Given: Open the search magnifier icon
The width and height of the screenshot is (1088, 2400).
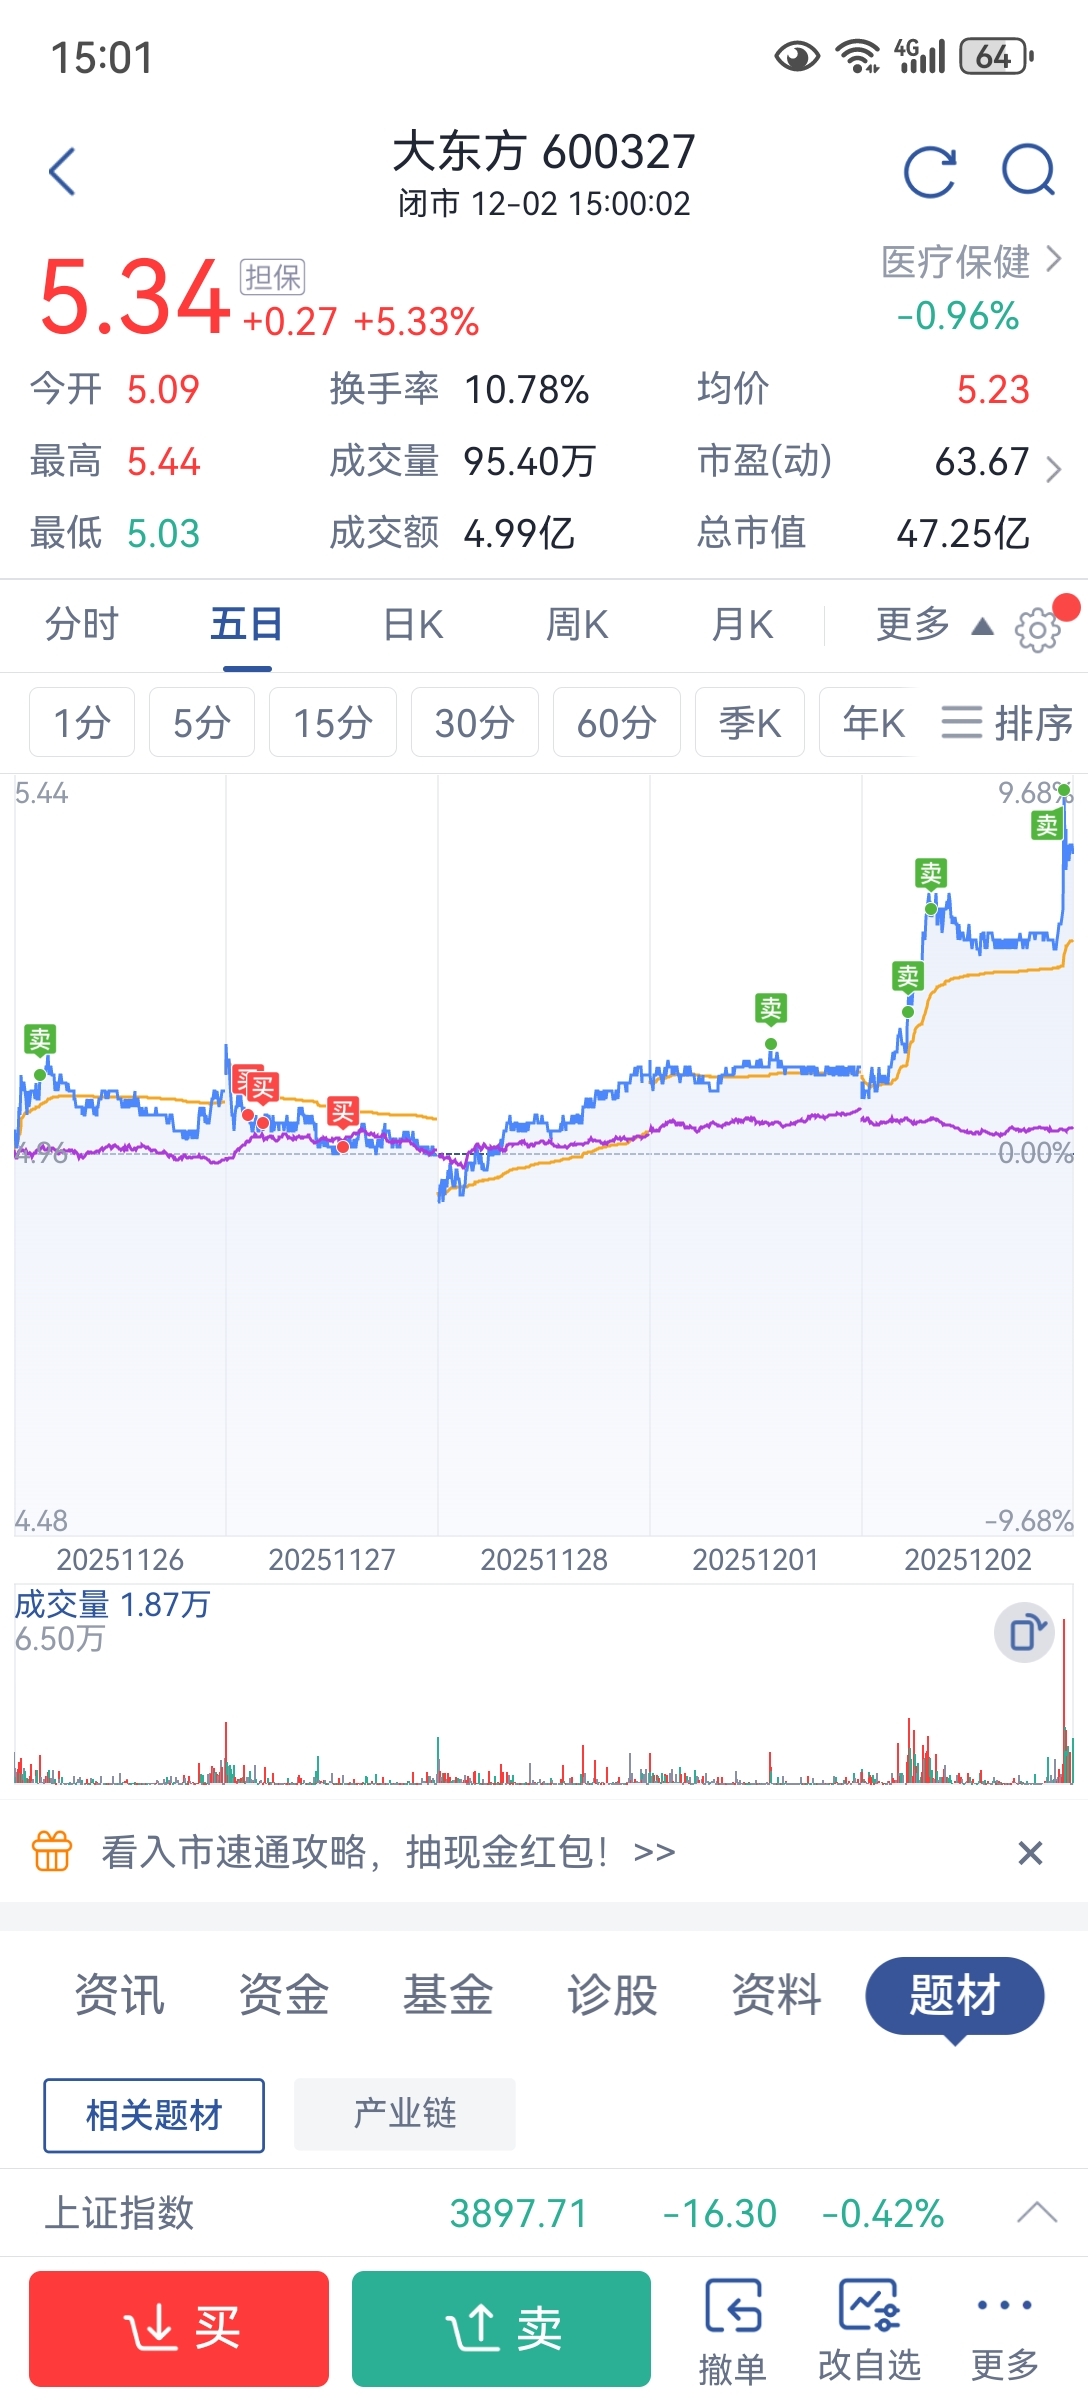Looking at the screenshot, I should click(x=1029, y=170).
